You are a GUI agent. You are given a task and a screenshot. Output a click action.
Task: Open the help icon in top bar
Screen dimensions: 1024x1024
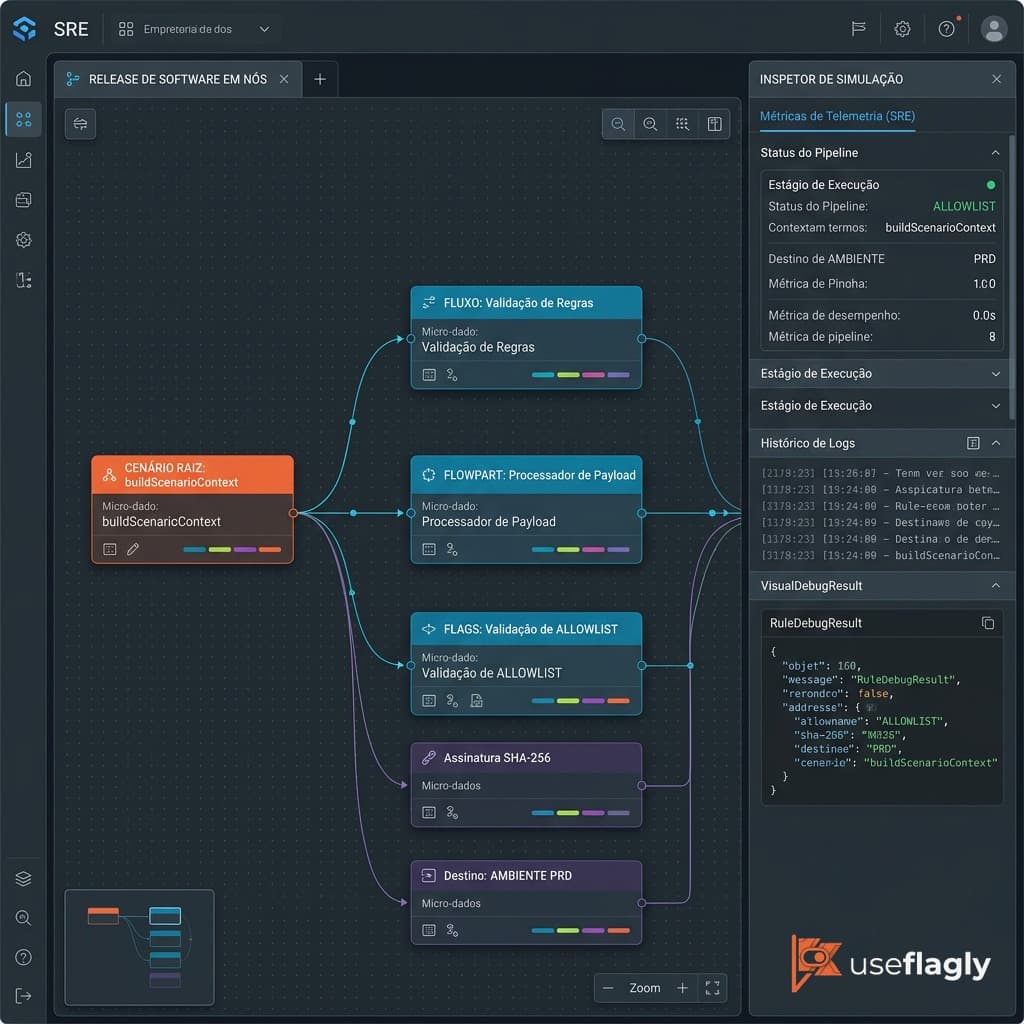click(946, 29)
